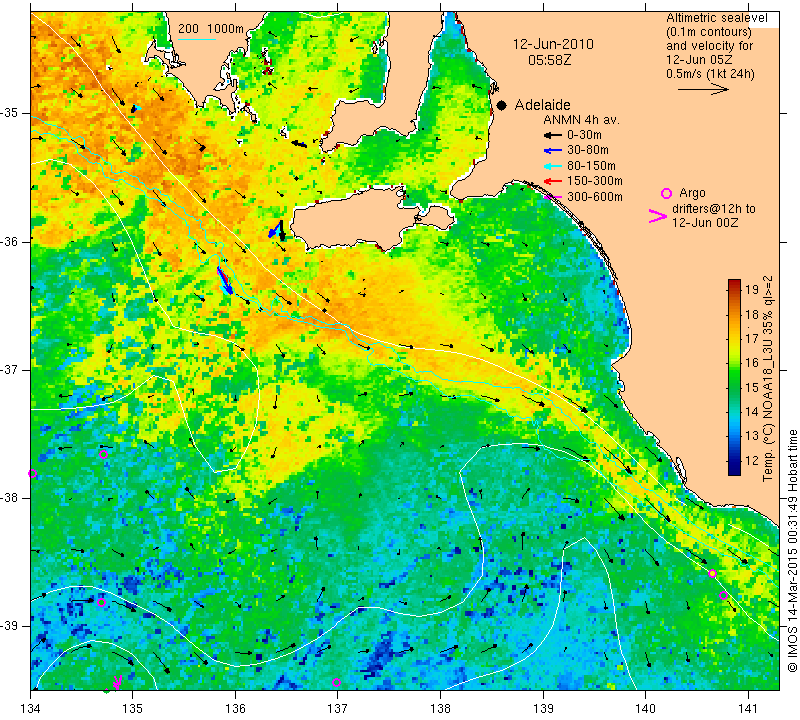Click the '30-80m' depth label
800x720 pixels.
click(588, 151)
